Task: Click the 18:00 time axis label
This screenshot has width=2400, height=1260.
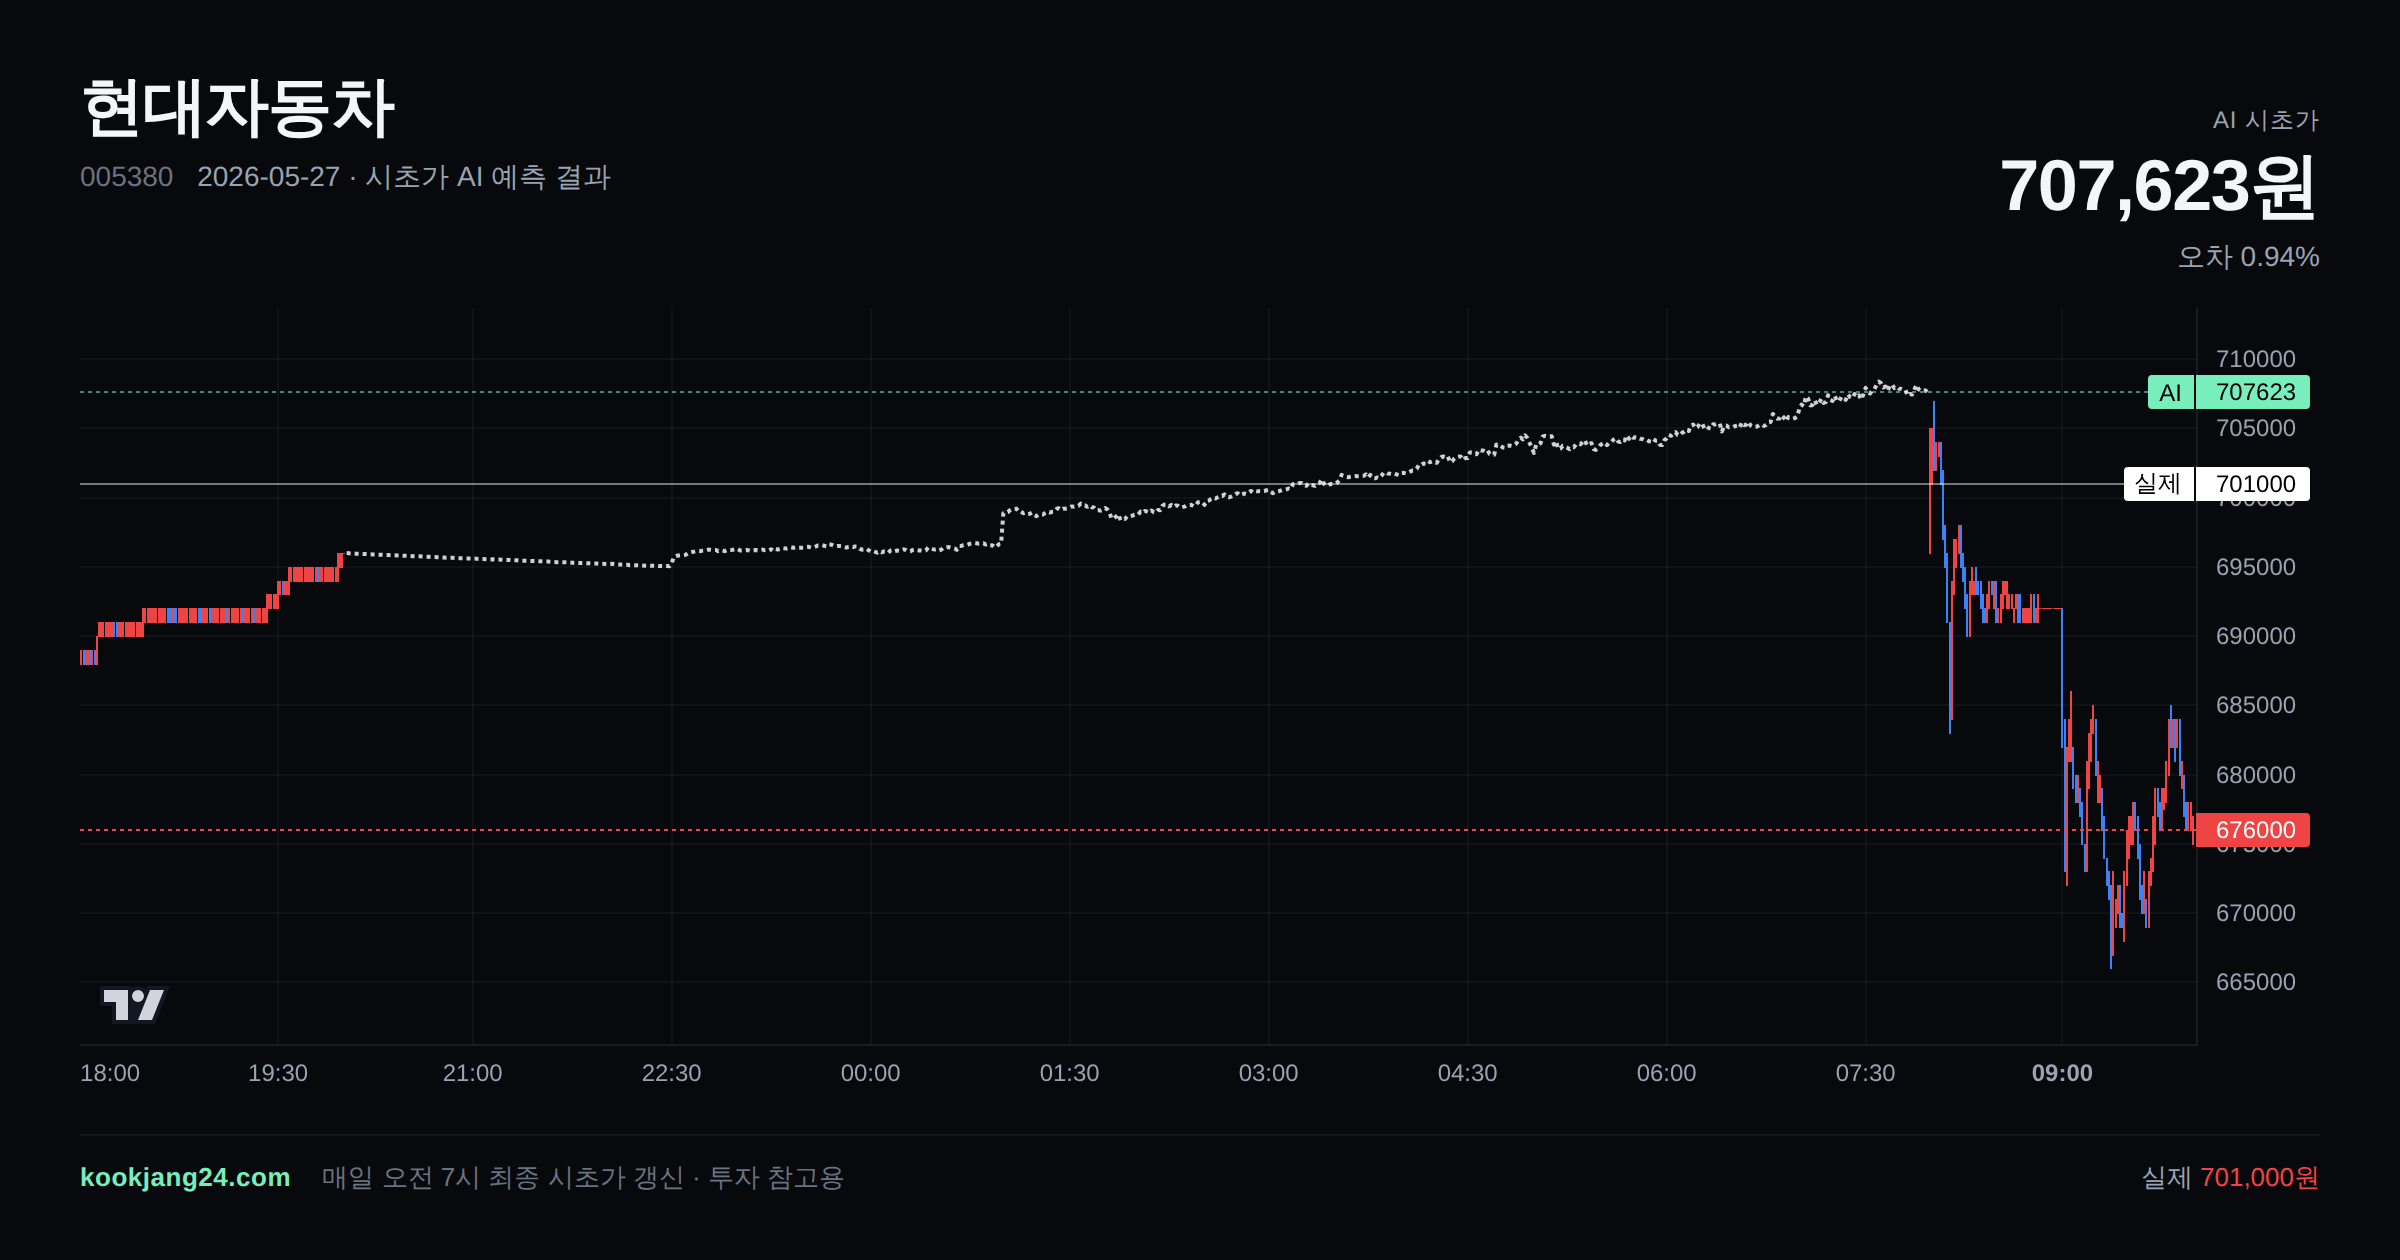Action: (110, 1073)
